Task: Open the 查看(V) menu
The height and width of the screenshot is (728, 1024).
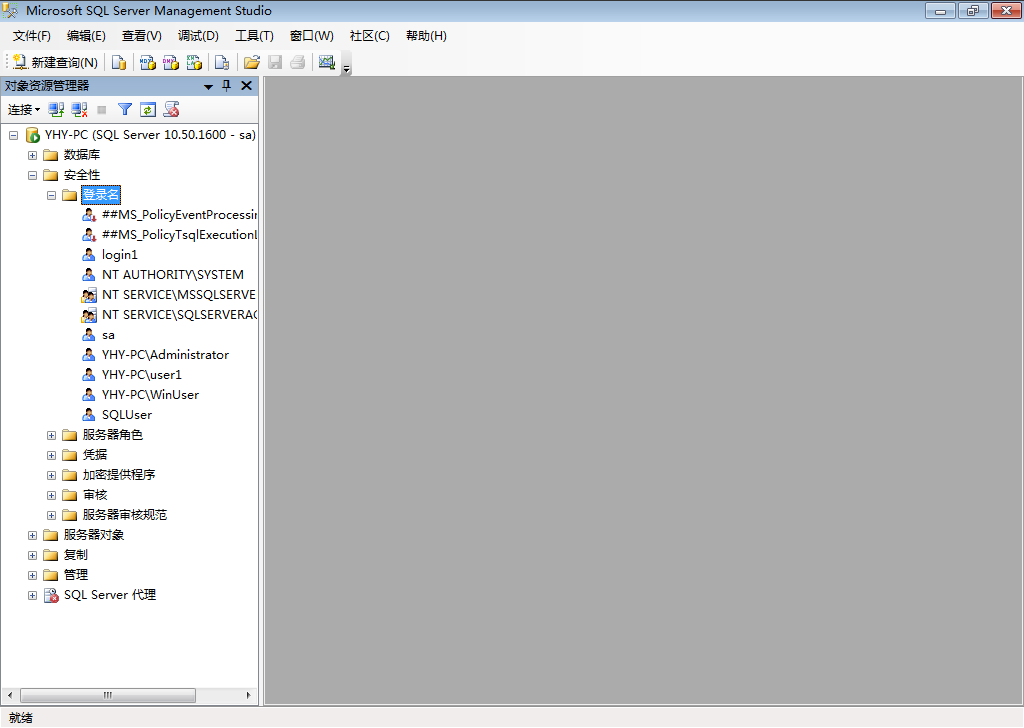Action: coord(142,36)
